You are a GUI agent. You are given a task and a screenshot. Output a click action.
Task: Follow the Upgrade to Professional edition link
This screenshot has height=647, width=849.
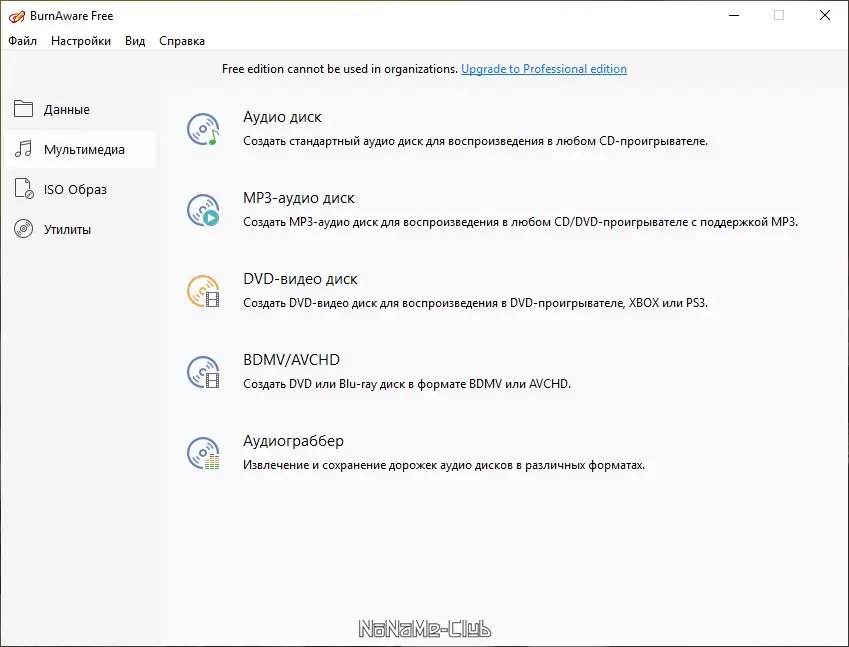(x=544, y=69)
